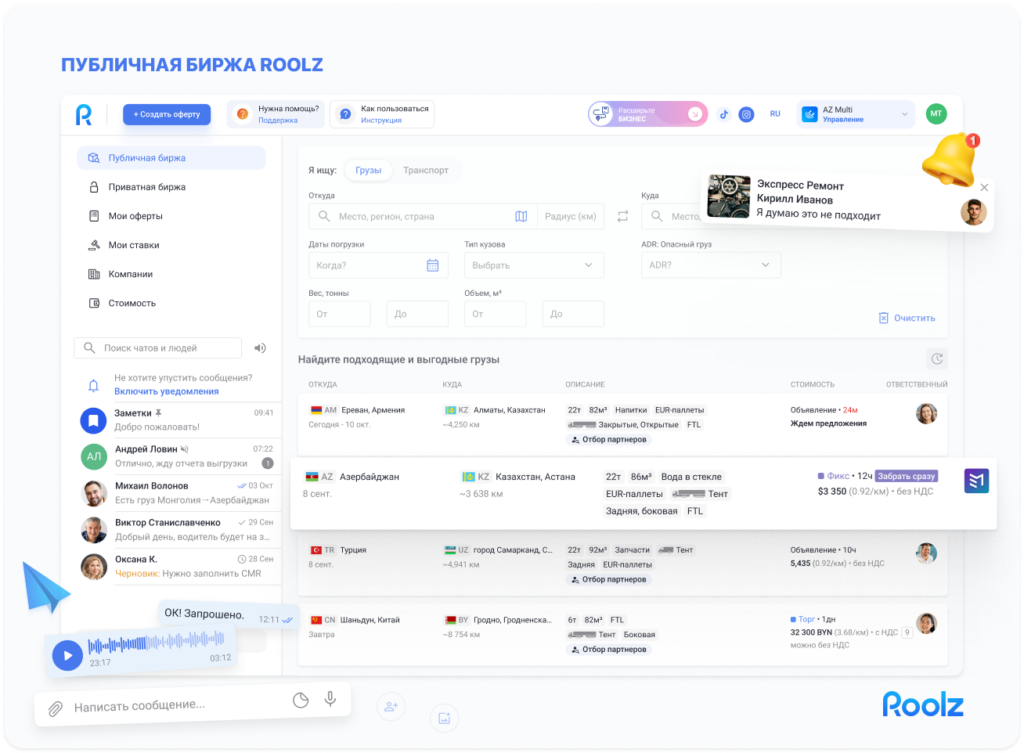This screenshot has height=753, width=1024.
Task: Focus the Радиус (км) field
Action: tap(570, 216)
